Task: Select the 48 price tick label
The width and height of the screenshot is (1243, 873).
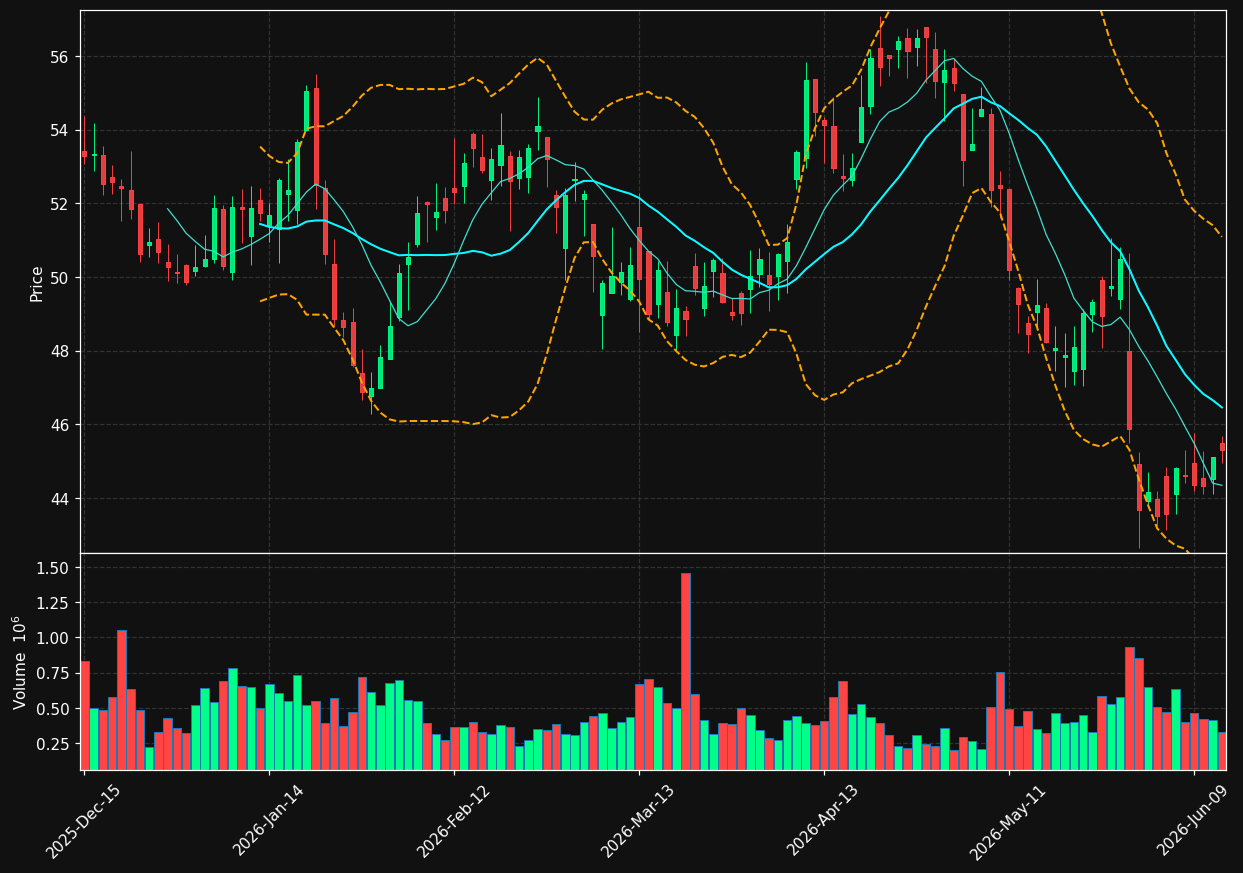Action: click(x=62, y=352)
